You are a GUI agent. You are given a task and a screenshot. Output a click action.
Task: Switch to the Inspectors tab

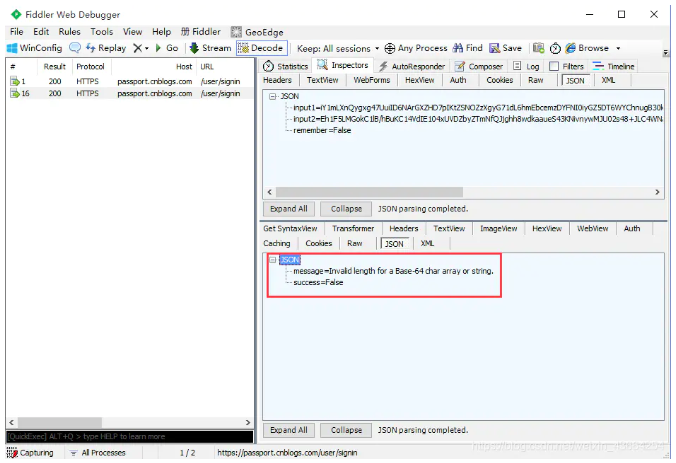(343, 65)
